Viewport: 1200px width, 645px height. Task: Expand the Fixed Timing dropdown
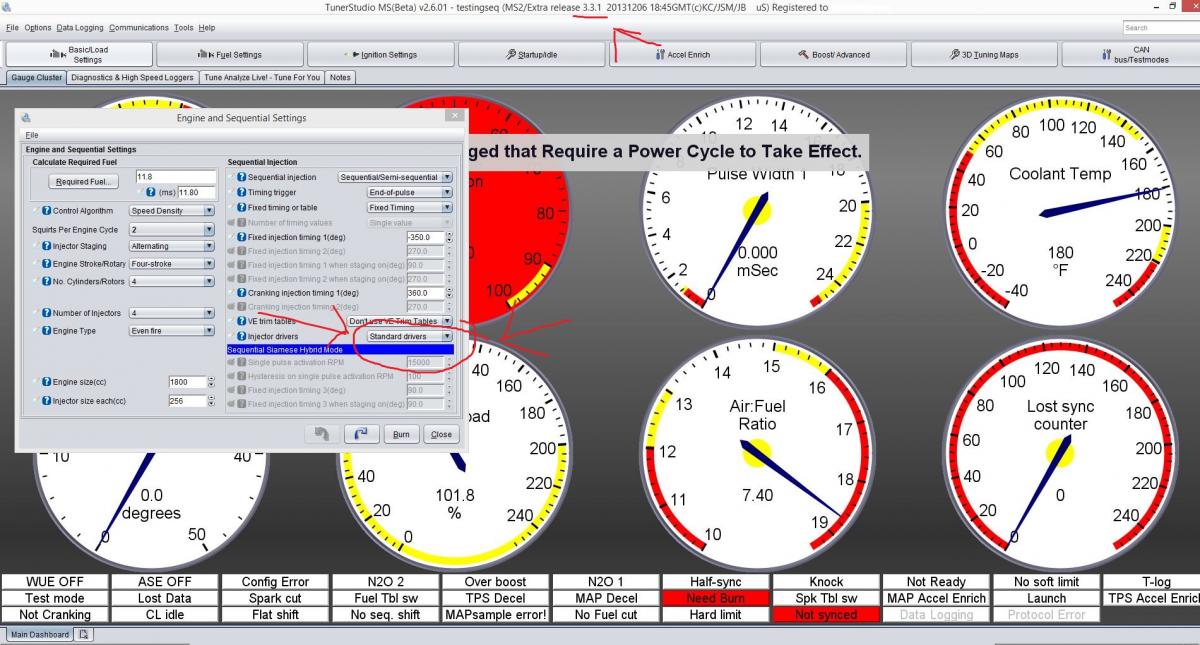446,208
